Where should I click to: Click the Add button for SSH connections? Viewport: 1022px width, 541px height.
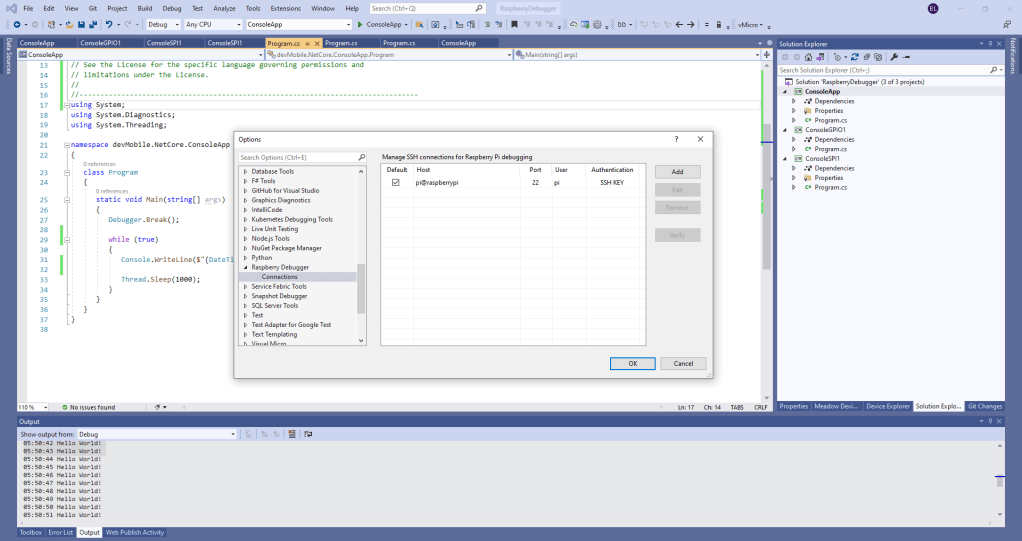click(677, 172)
